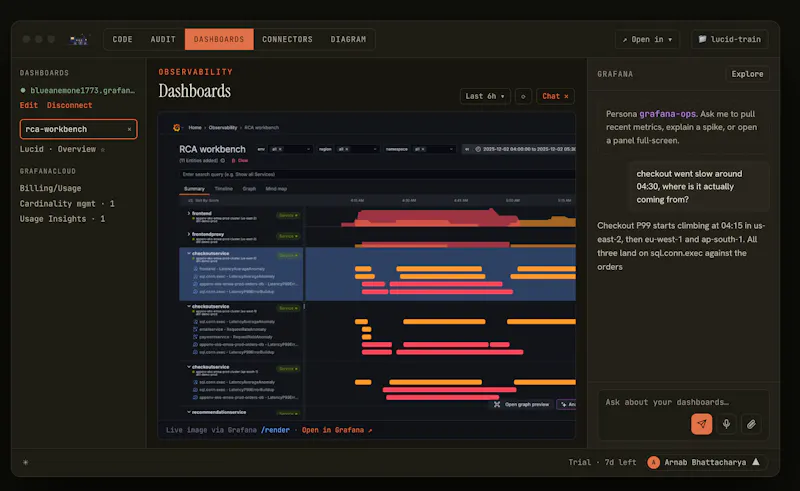Switch to the CODE tab
The height and width of the screenshot is (491, 800).
(x=122, y=39)
